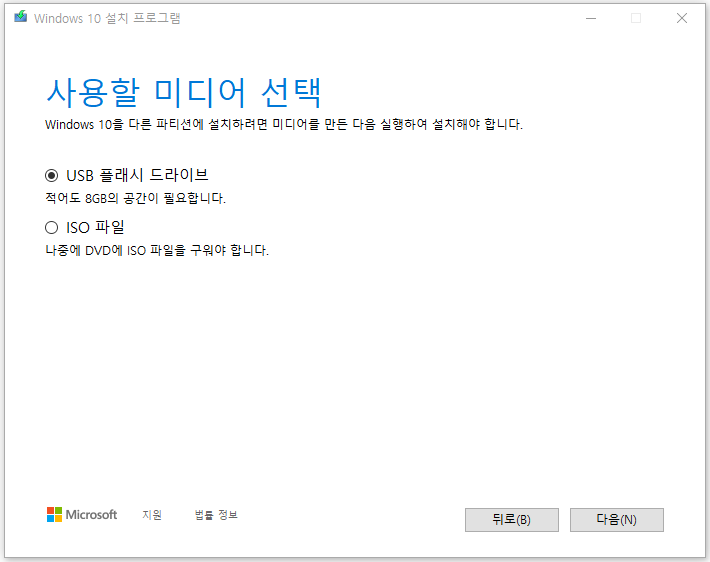
Task: Minimize the Windows 10 설치 프로그램 window
Action: [x=591, y=18]
